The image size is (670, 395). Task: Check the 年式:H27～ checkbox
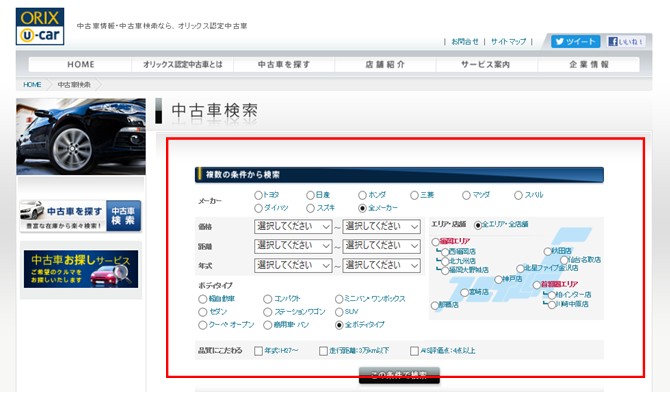click(258, 351)
